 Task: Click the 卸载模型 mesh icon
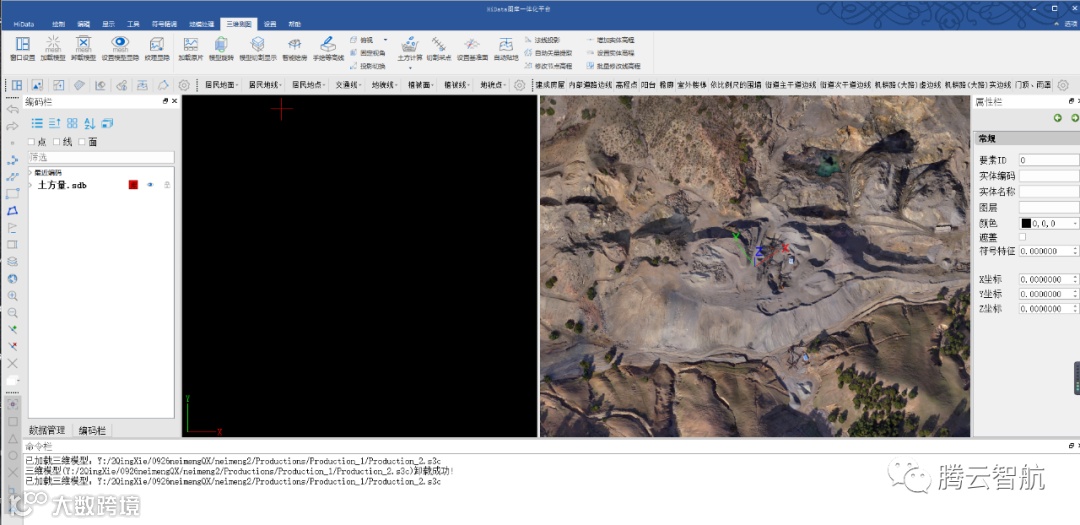[83, 44]
